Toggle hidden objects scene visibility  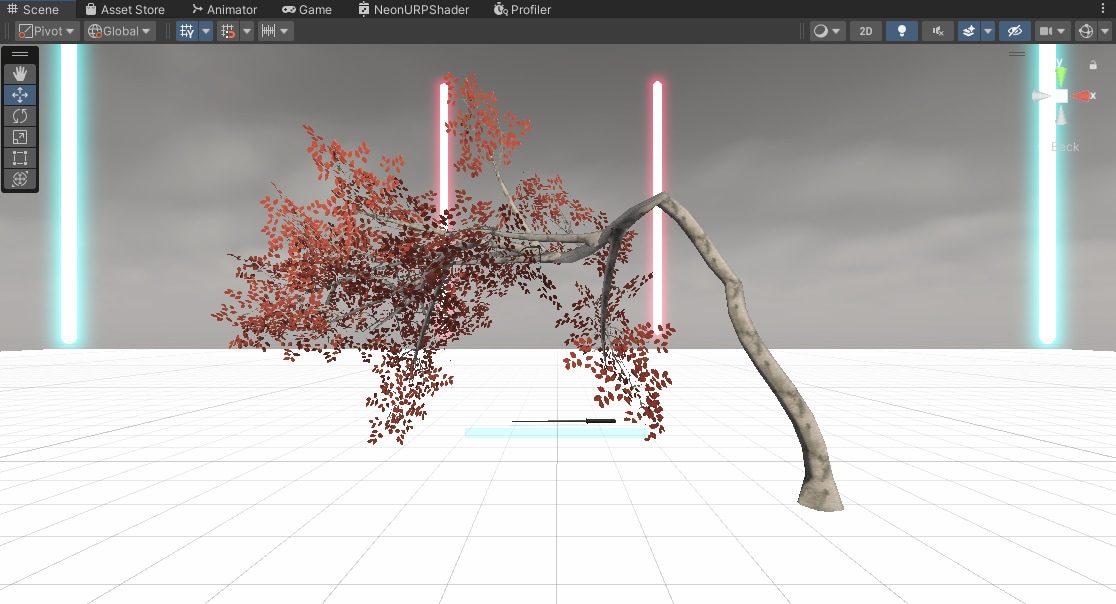point(1015,31)
